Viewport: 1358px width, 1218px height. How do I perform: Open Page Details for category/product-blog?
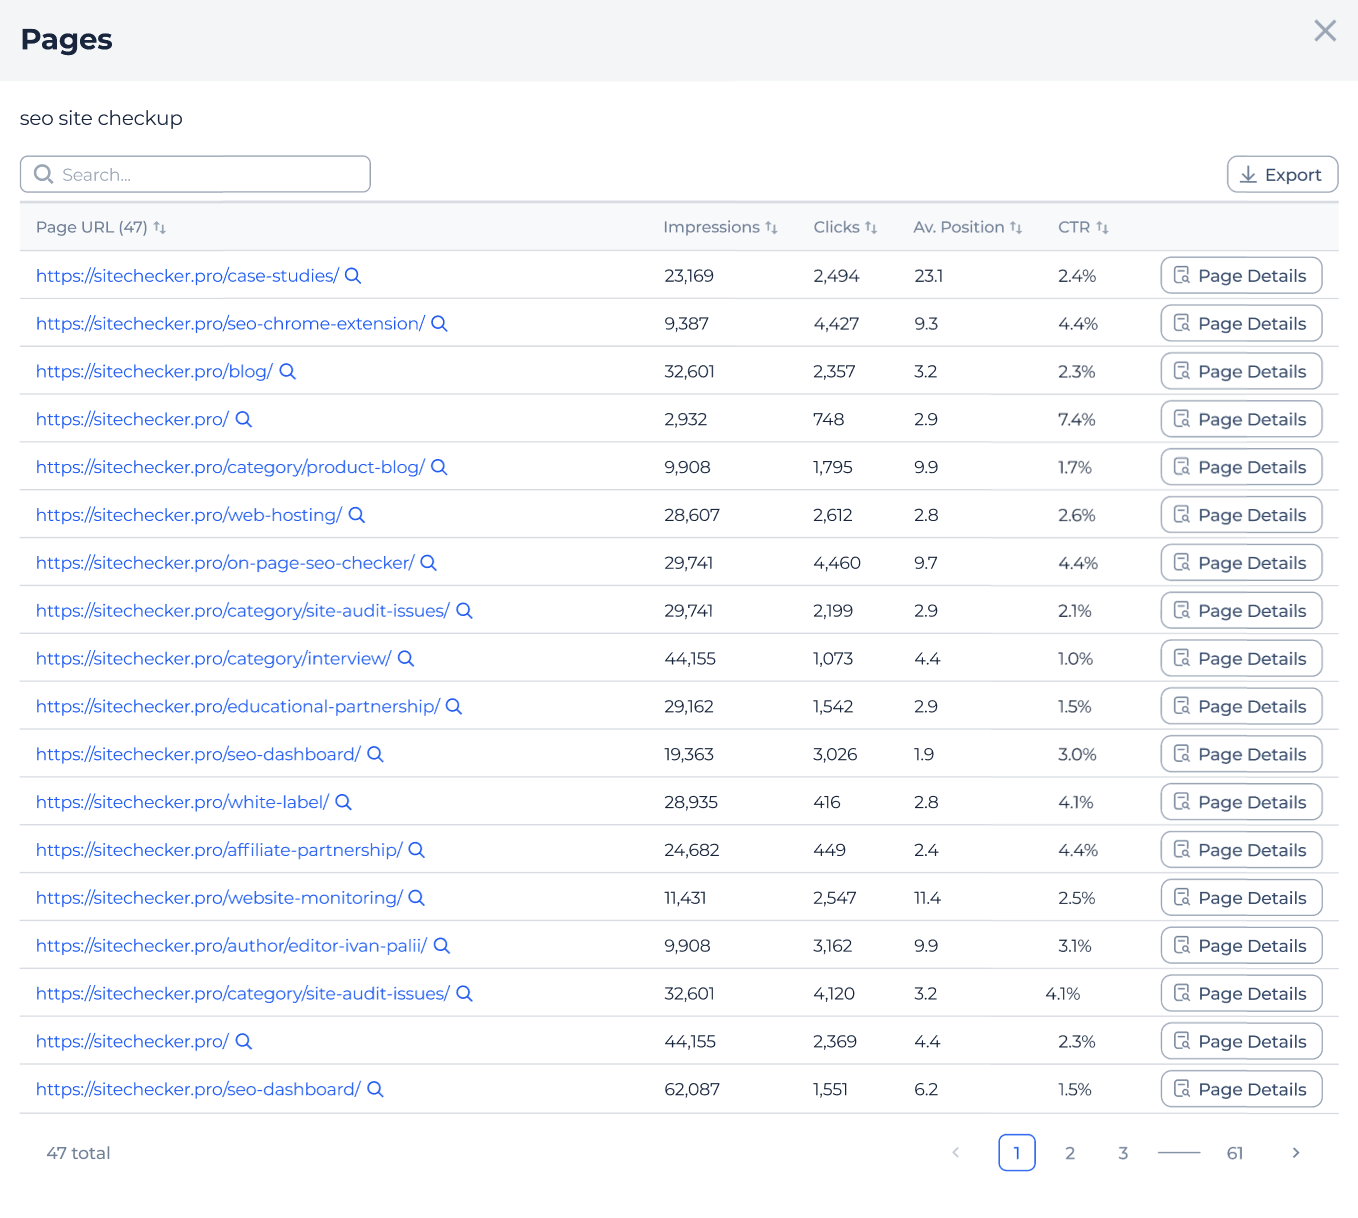(1241, 467)
